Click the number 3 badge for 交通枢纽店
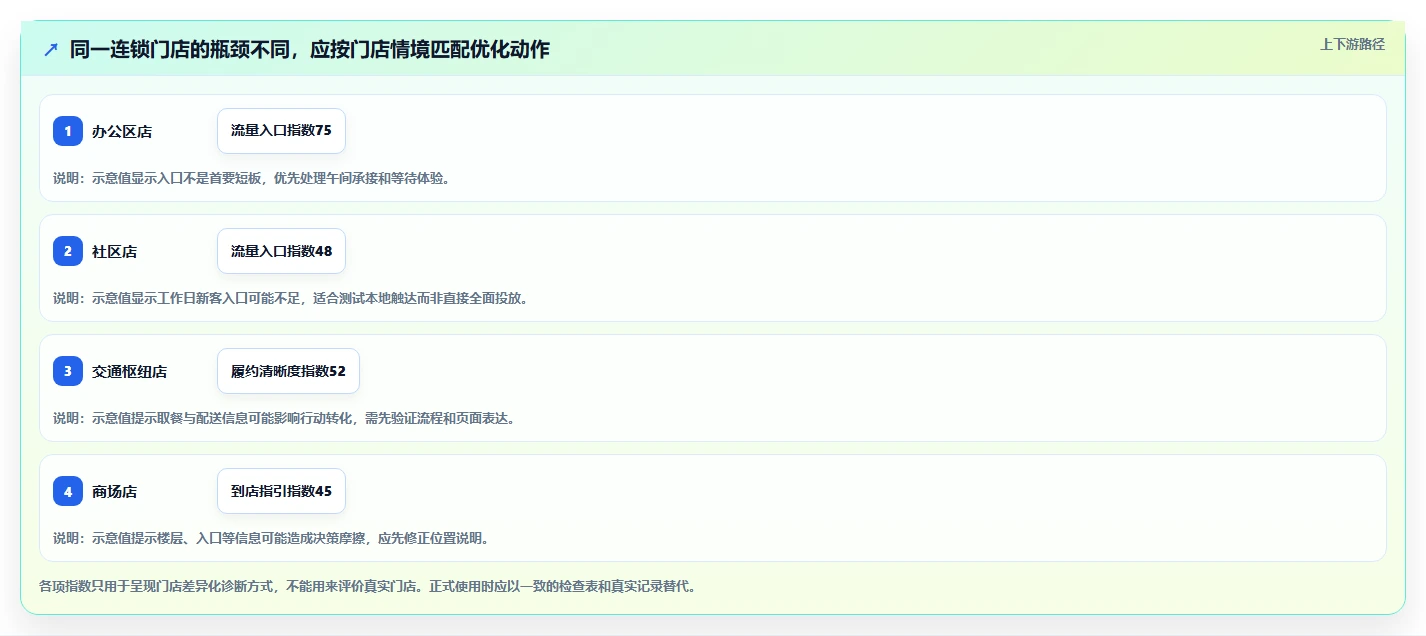The width and height of the screenshot is (1426, 636). pos(68,371)
